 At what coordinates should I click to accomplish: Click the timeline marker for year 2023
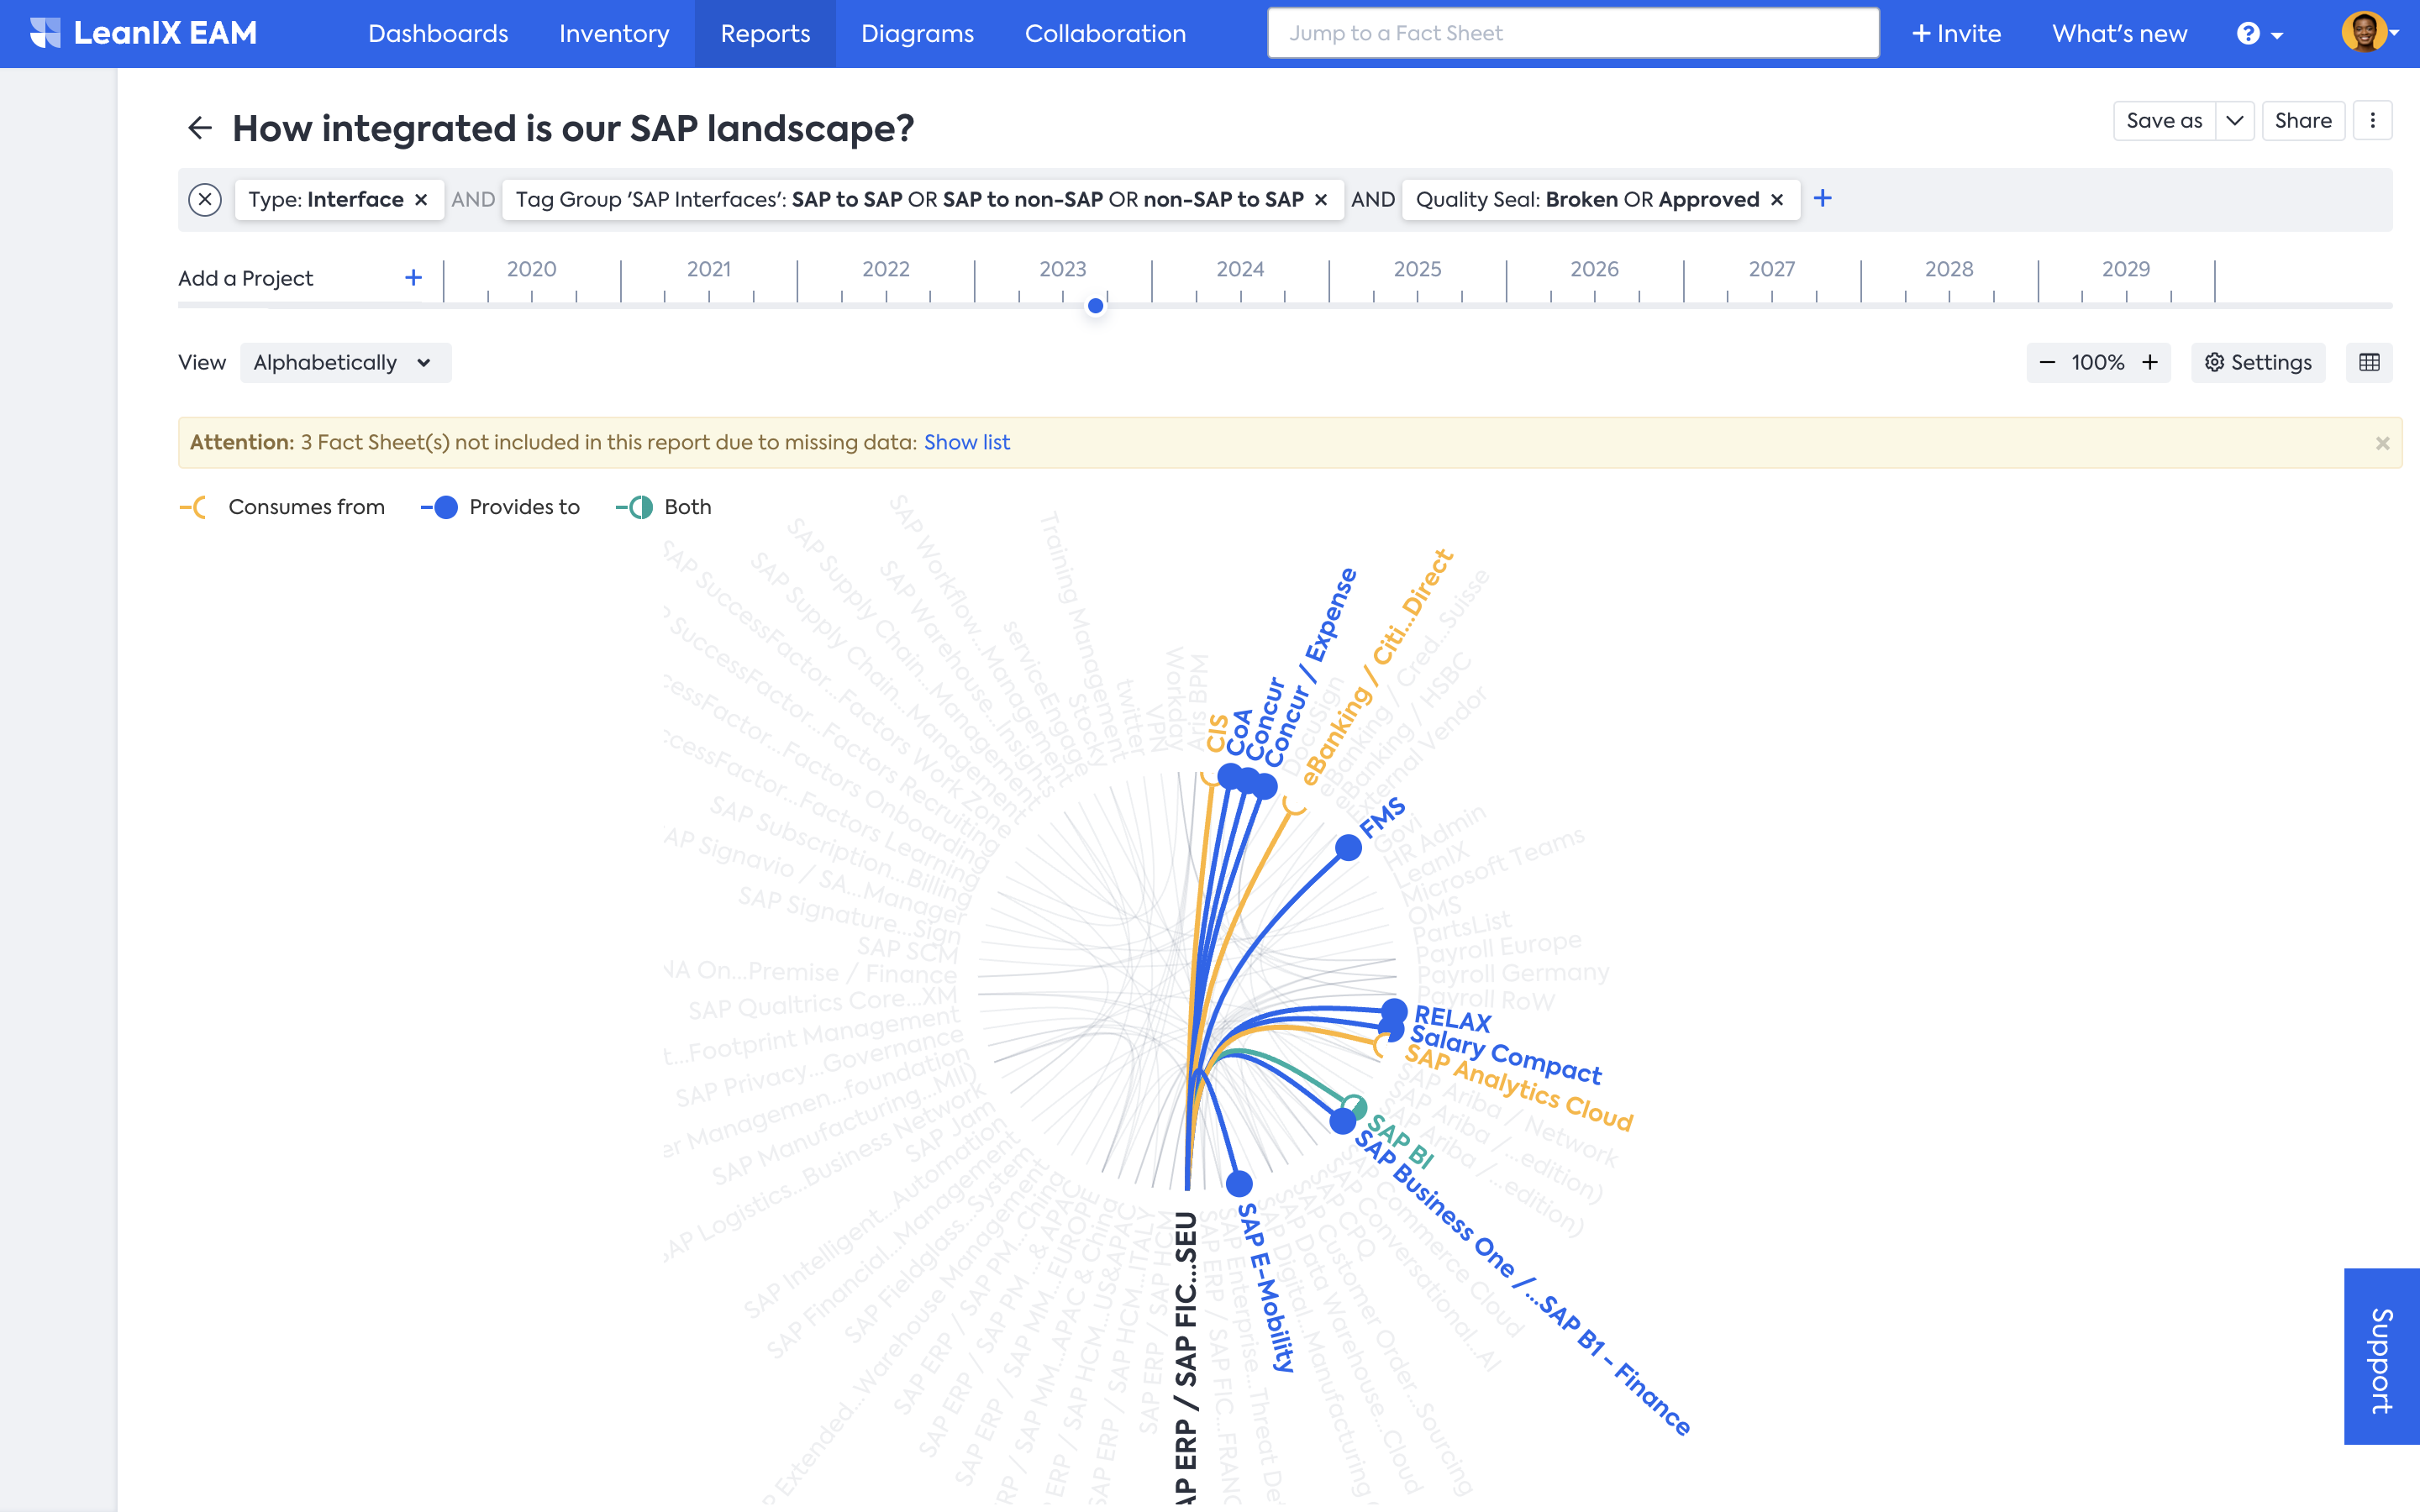point(1096,307)
